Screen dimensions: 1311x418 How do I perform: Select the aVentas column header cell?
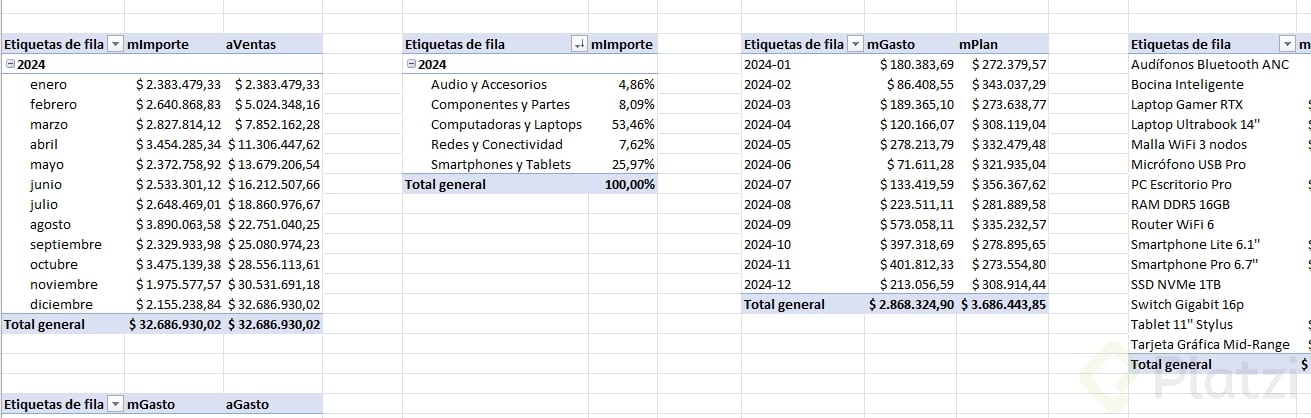coord(251,44)
